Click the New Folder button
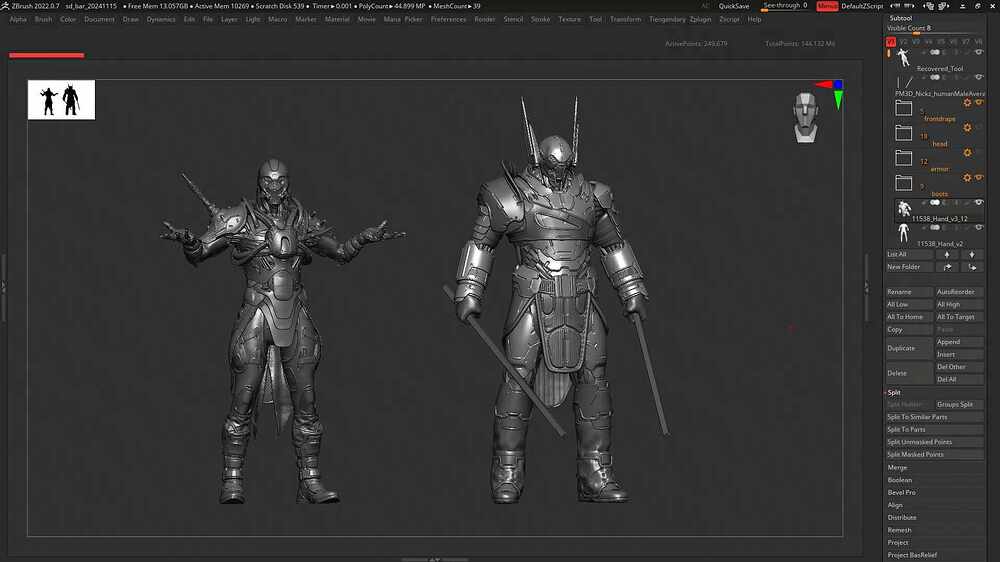 coord(909,267)
